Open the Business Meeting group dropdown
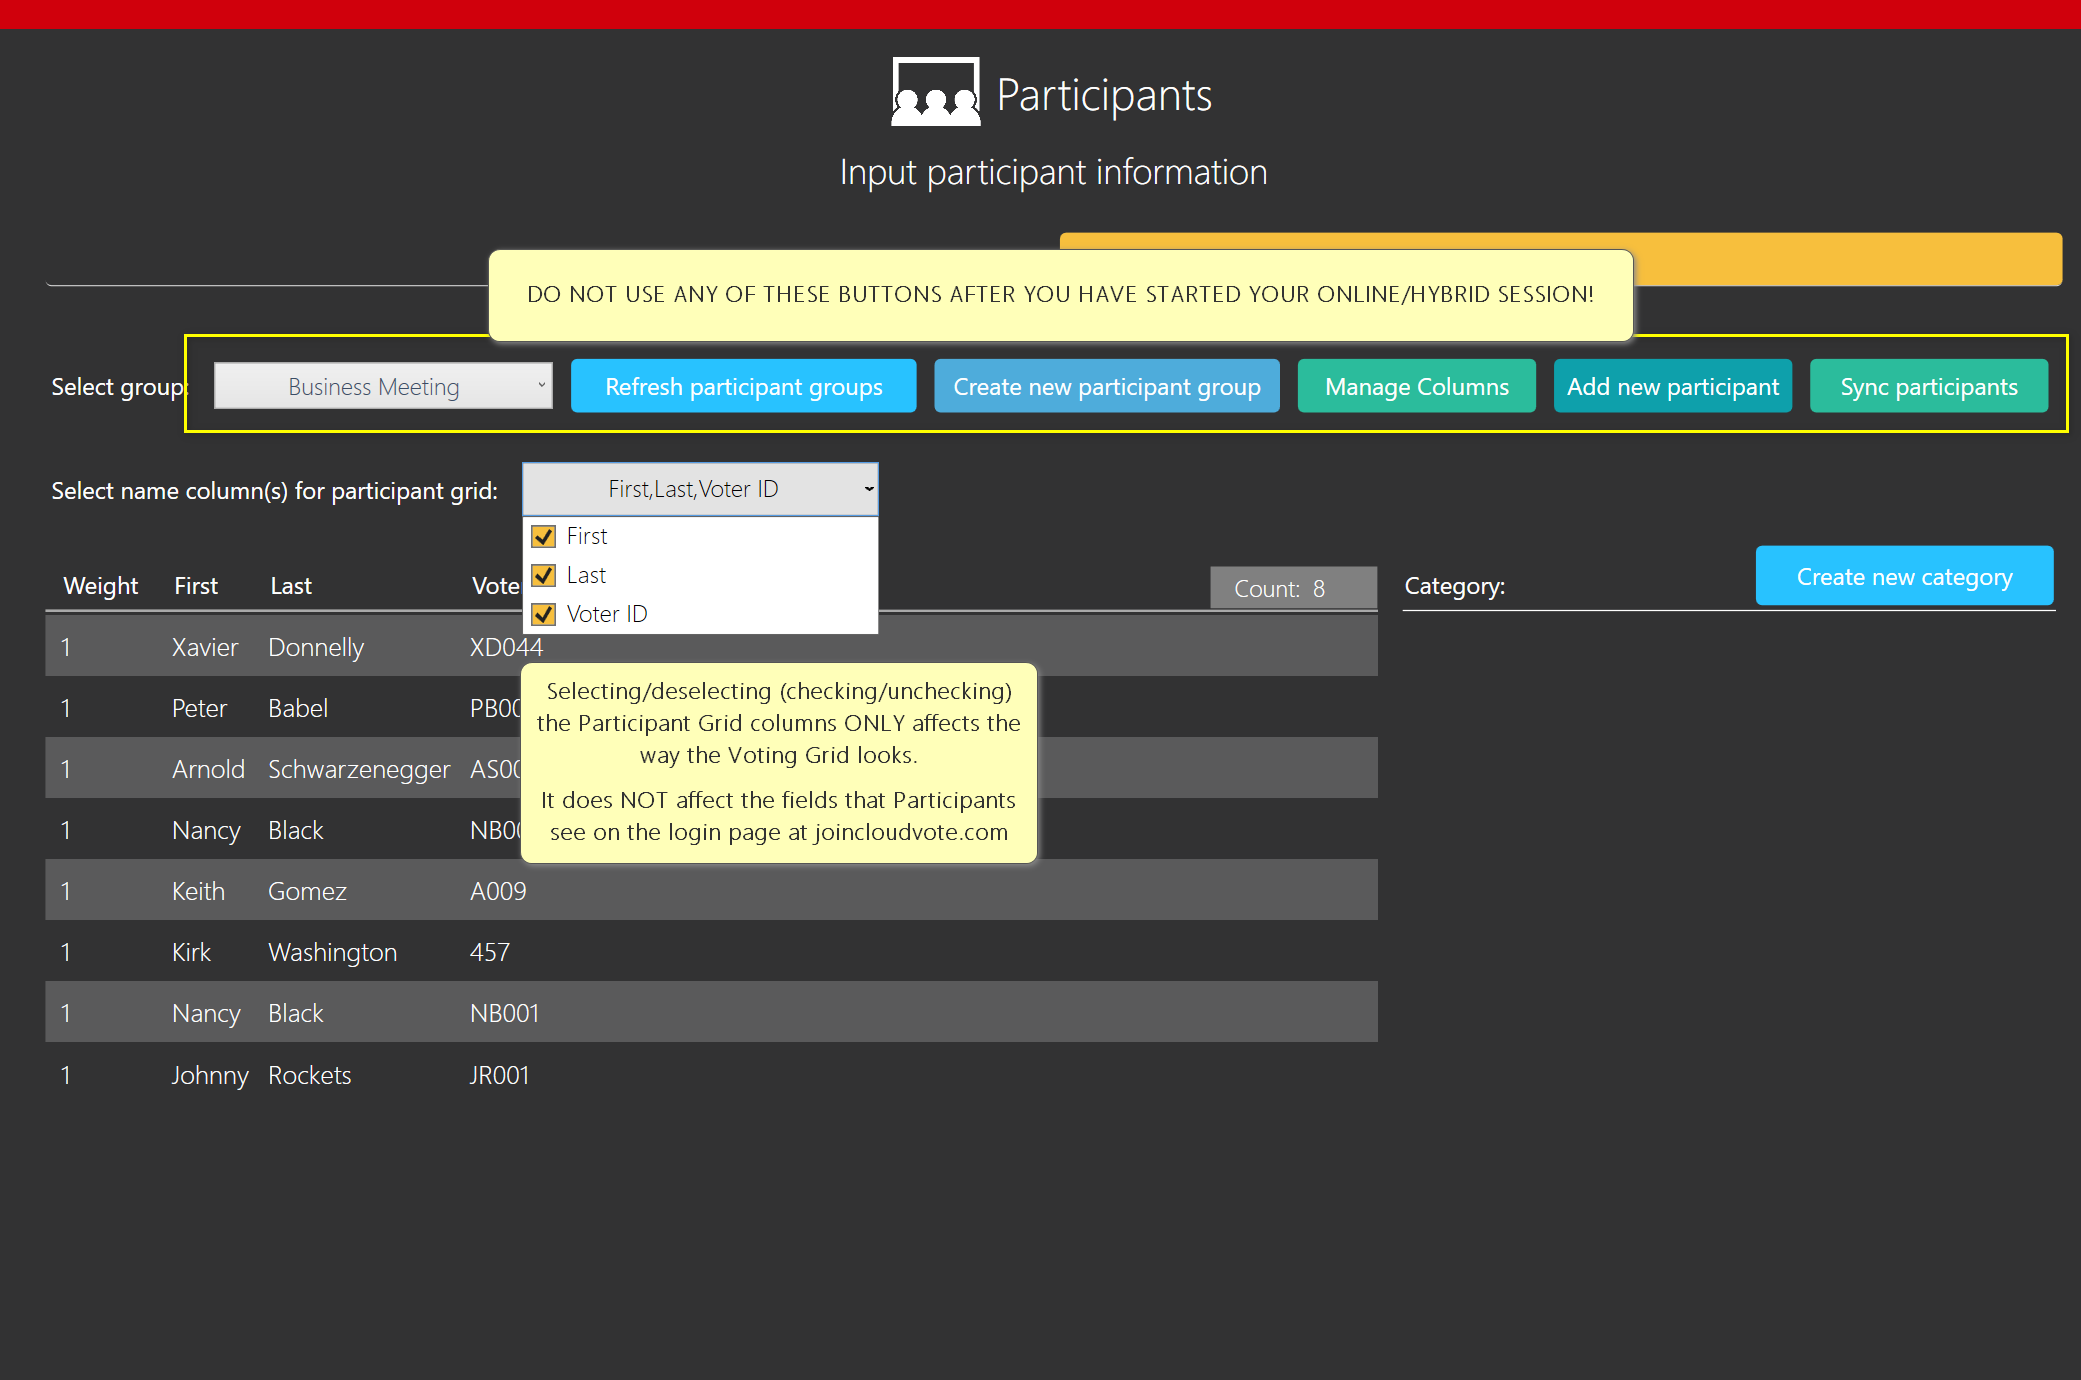The width and height of the screenshot is (2081, 1380). (383, 387)
